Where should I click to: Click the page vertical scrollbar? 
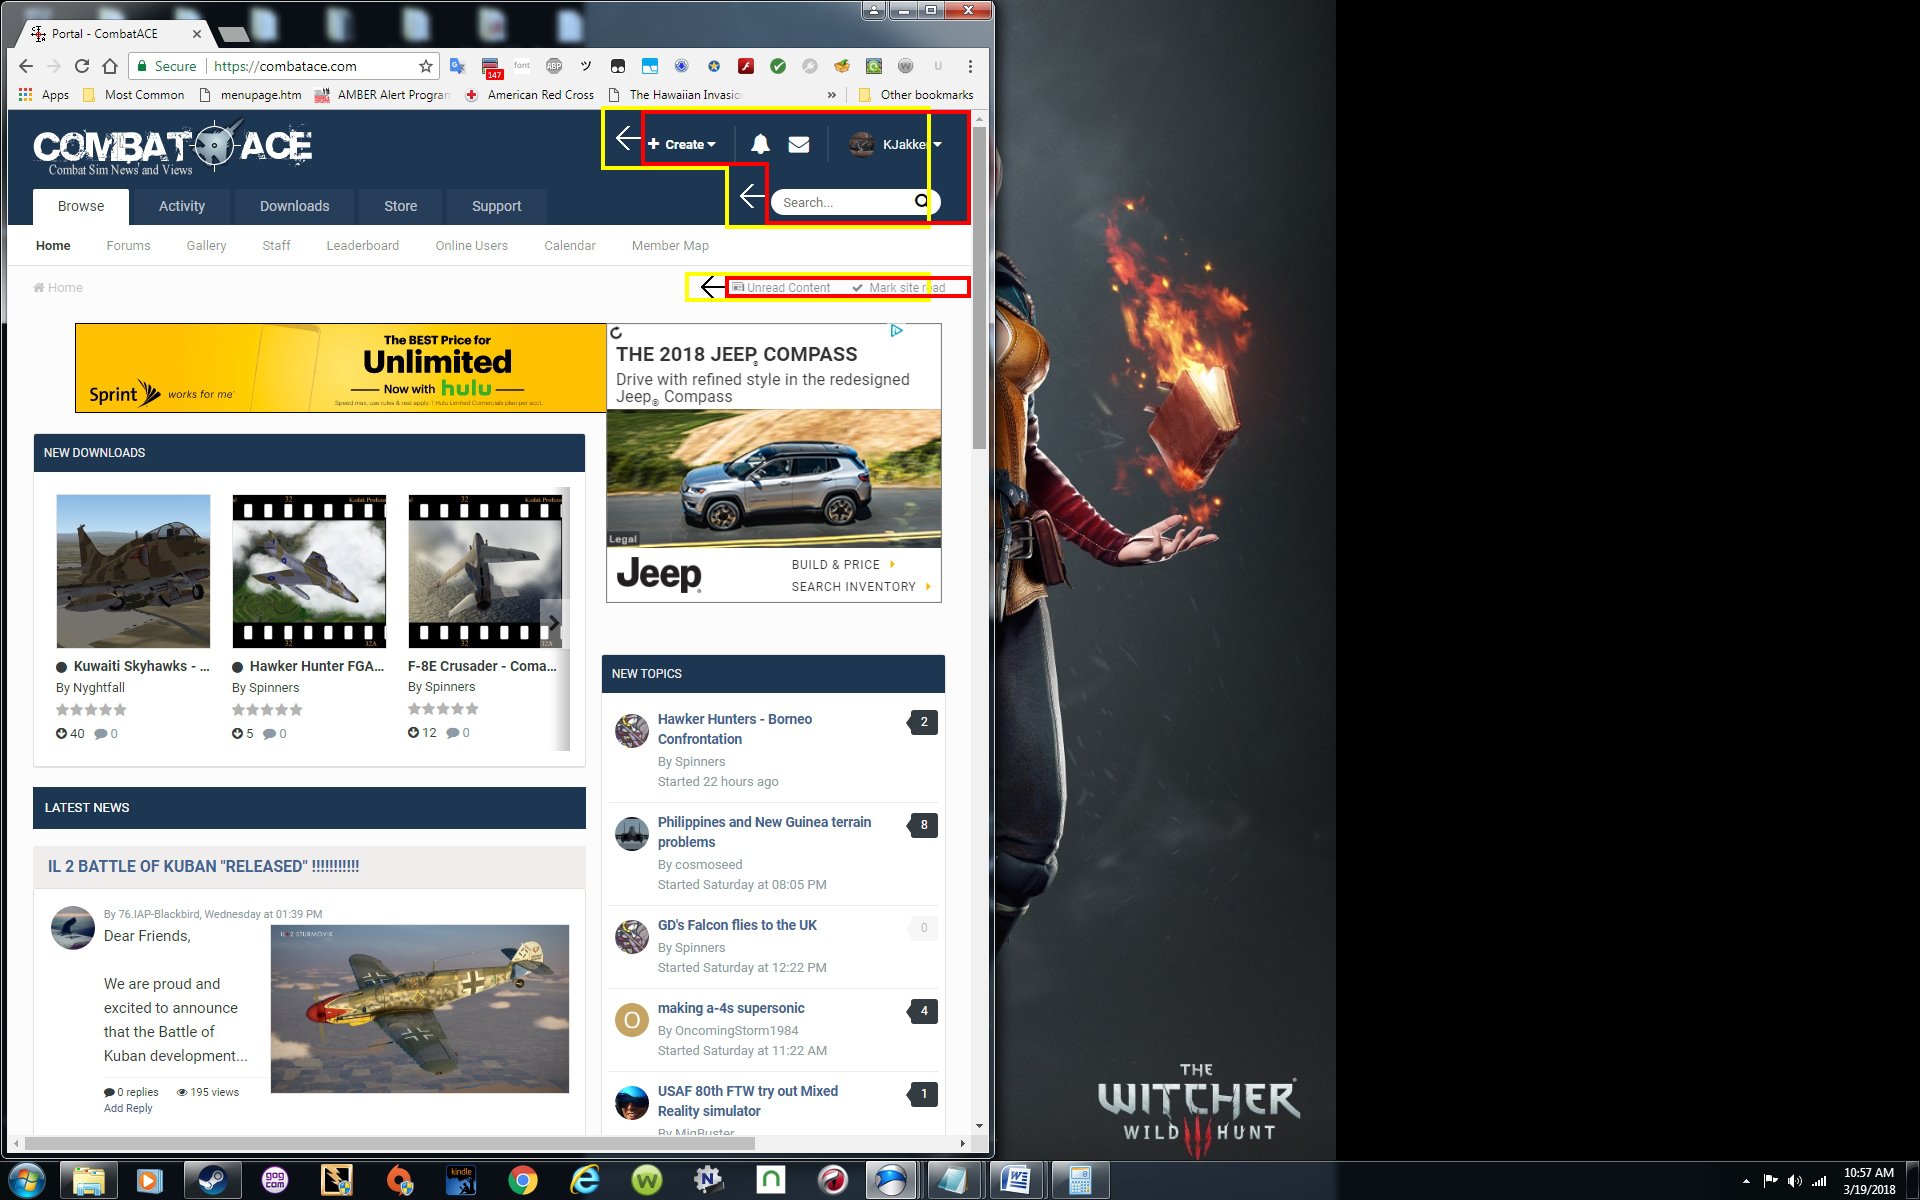pos(979,288)
